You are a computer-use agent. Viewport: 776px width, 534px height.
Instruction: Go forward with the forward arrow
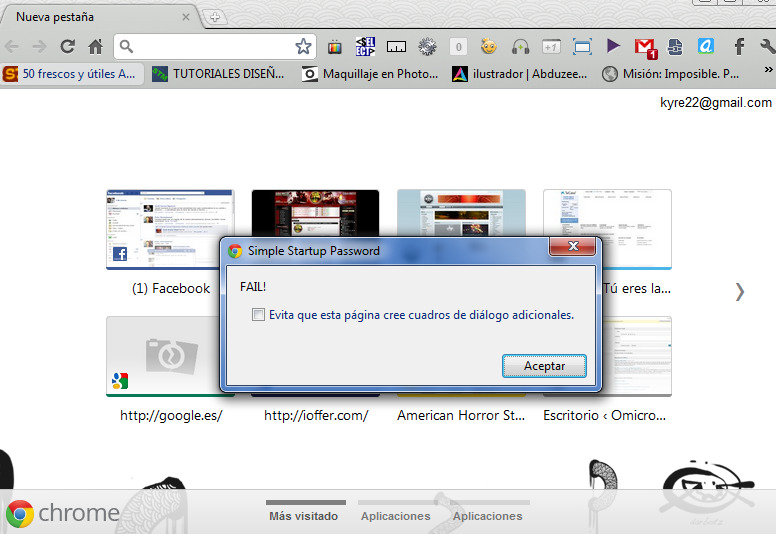pos(39,47)
